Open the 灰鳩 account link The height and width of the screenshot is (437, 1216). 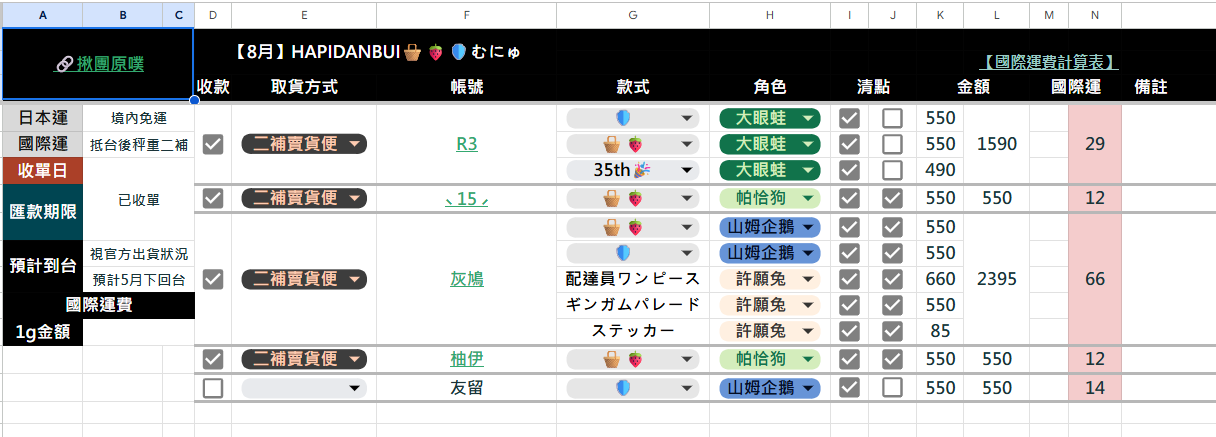pos(467,279)
